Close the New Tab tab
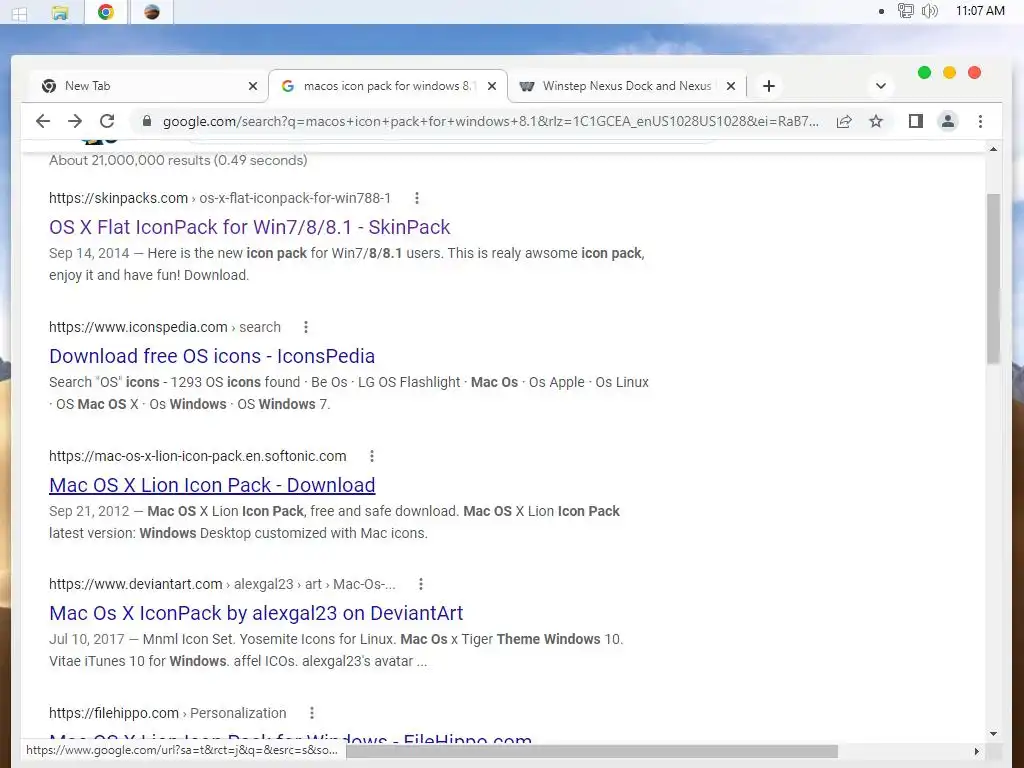1024x768 pixels. click(x=253, y=86)
